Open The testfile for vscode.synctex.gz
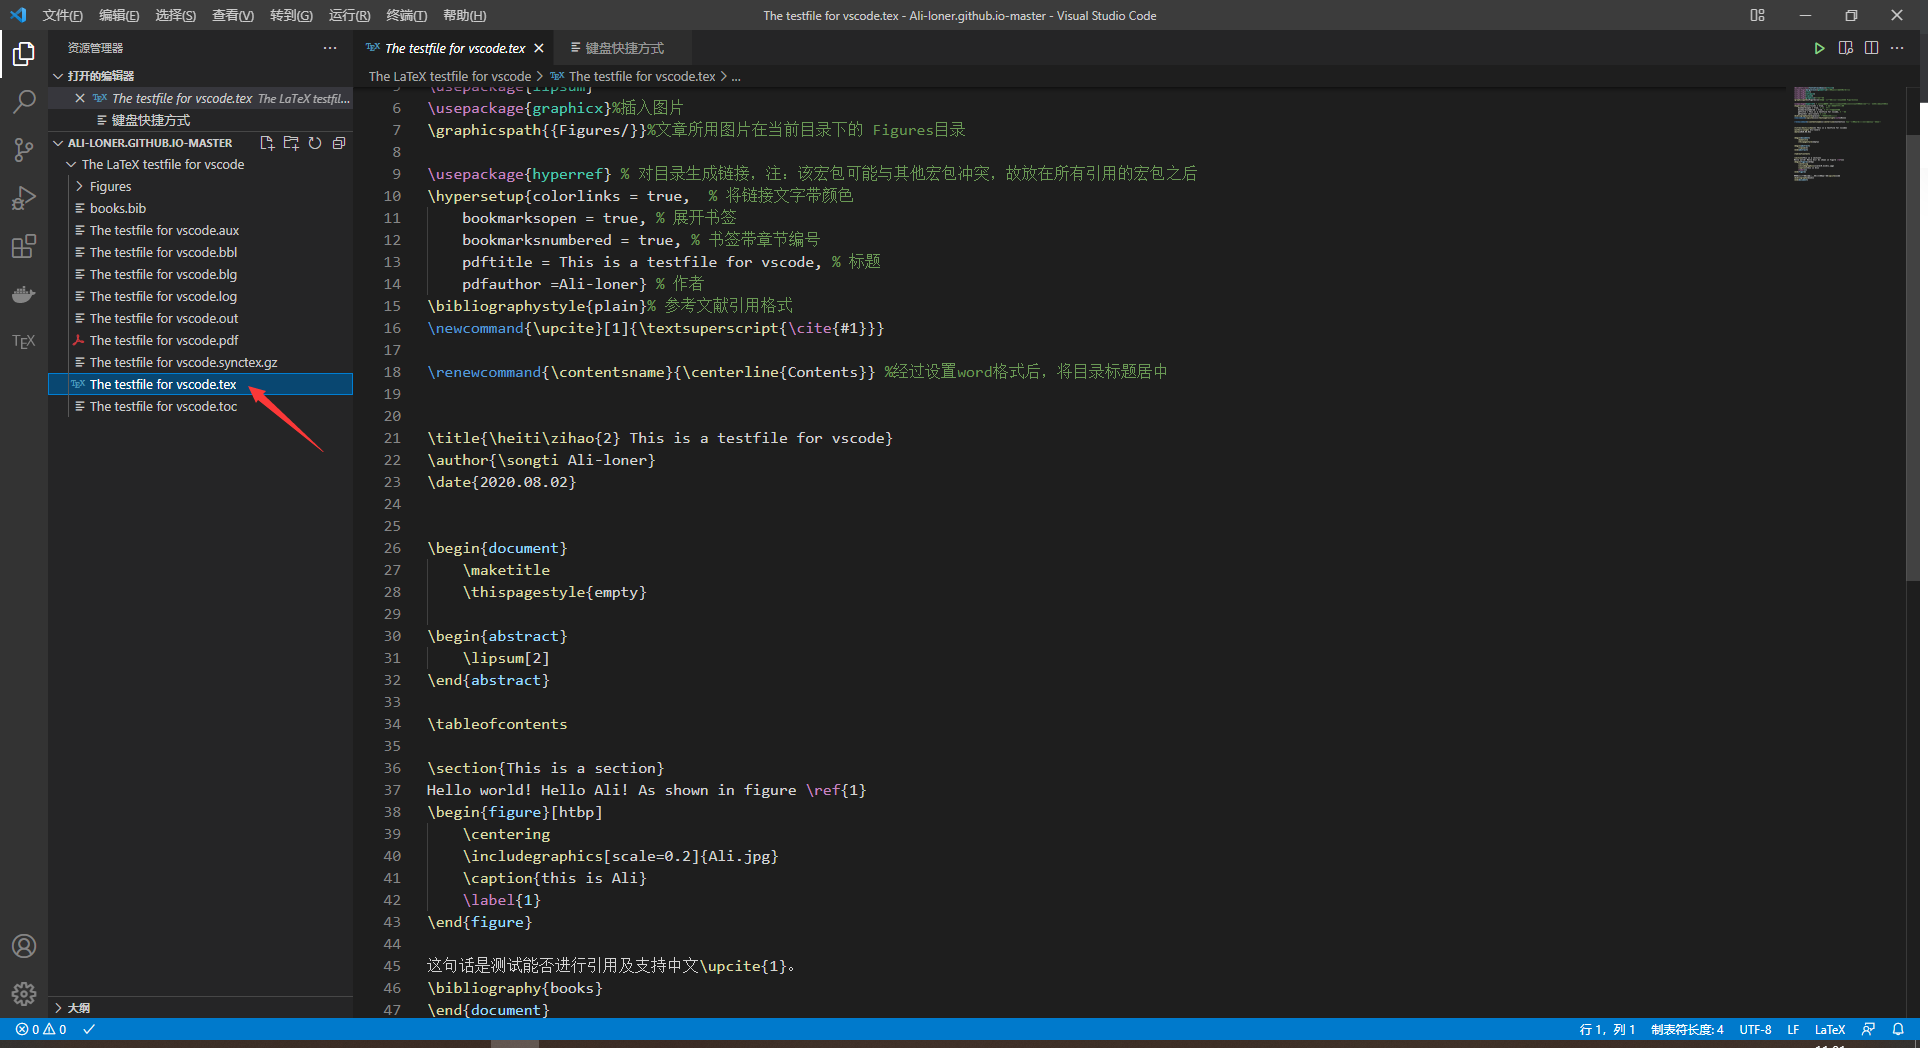Image resolution: width=1928 pixels, height=1048 pixels. tap(200, 362)
